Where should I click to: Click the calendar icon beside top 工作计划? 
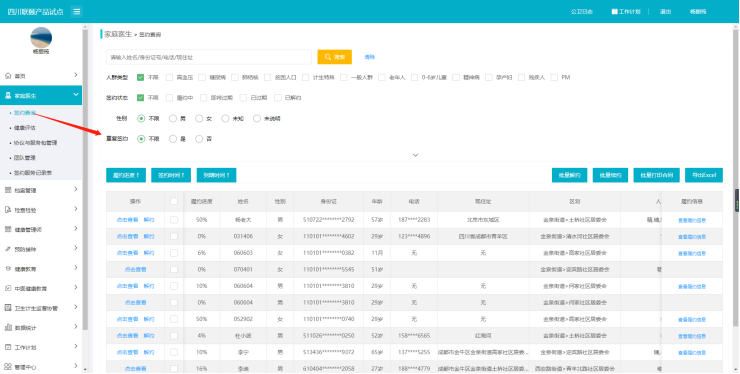[614, 11]
